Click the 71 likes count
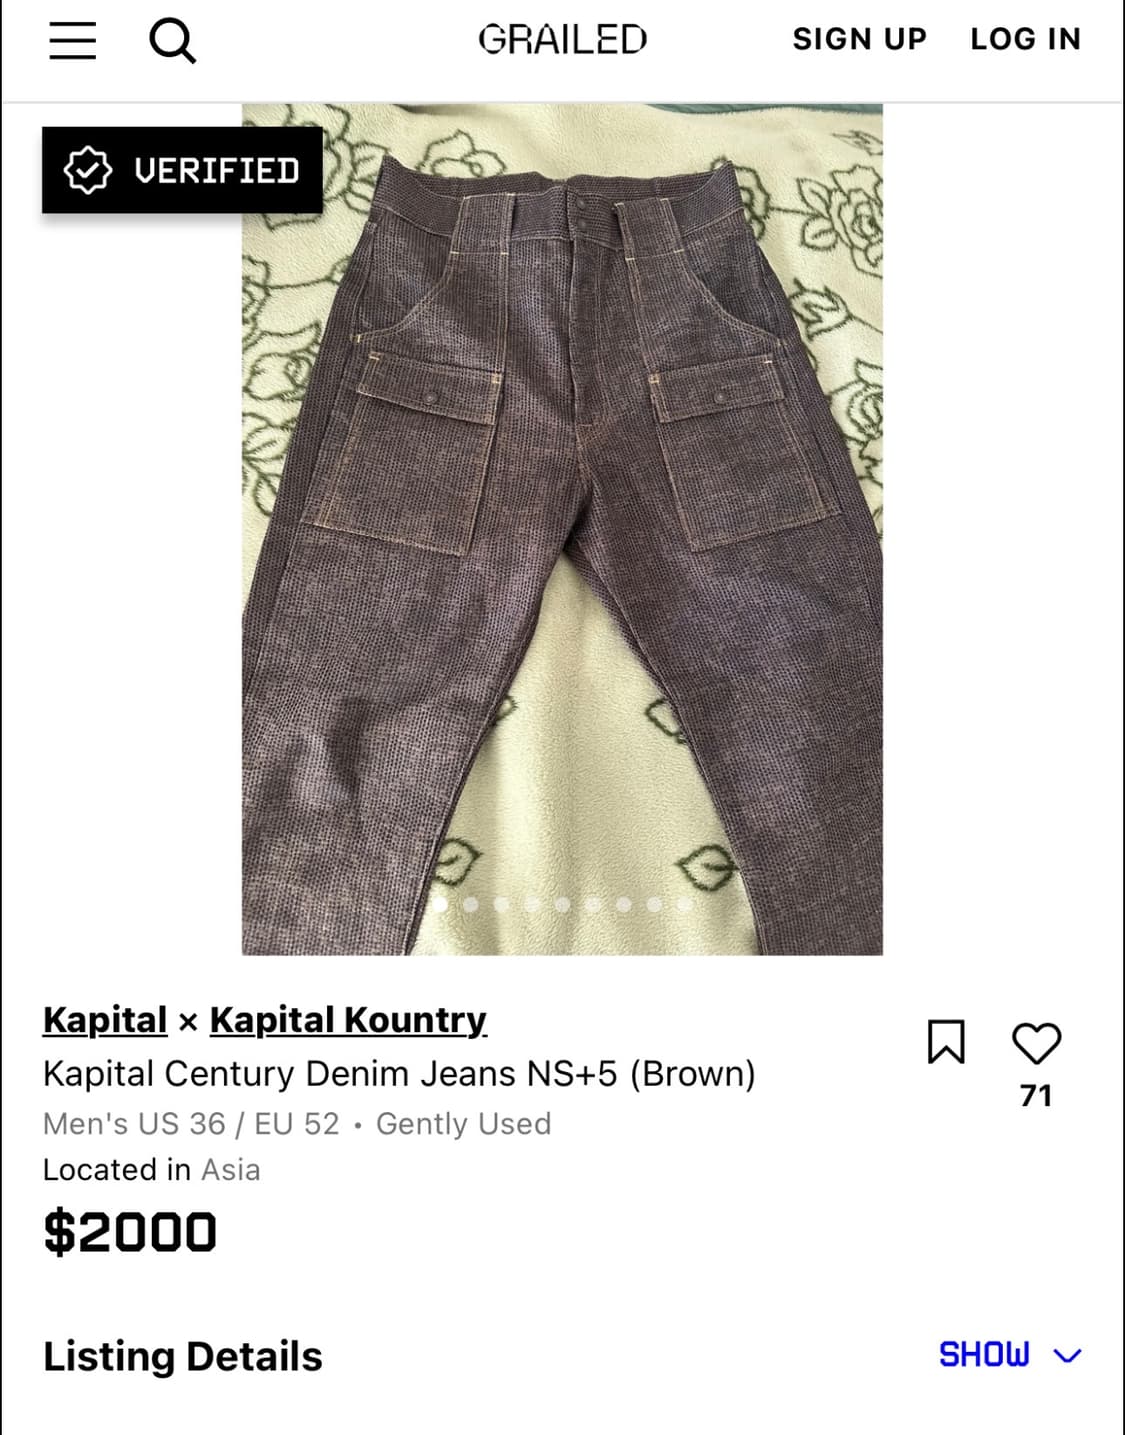This screenshot has width=1125, height=1435. tap(1036, 1096)
